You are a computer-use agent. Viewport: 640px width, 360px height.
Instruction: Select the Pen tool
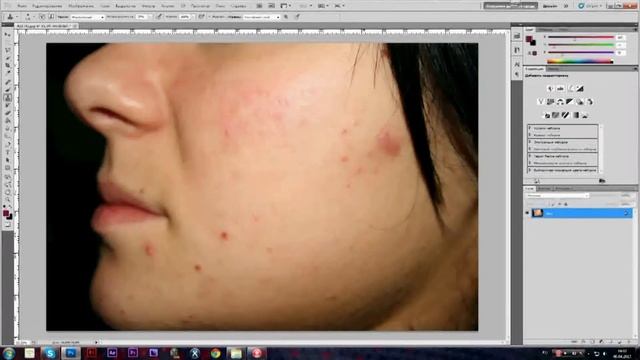click(7, 144)
